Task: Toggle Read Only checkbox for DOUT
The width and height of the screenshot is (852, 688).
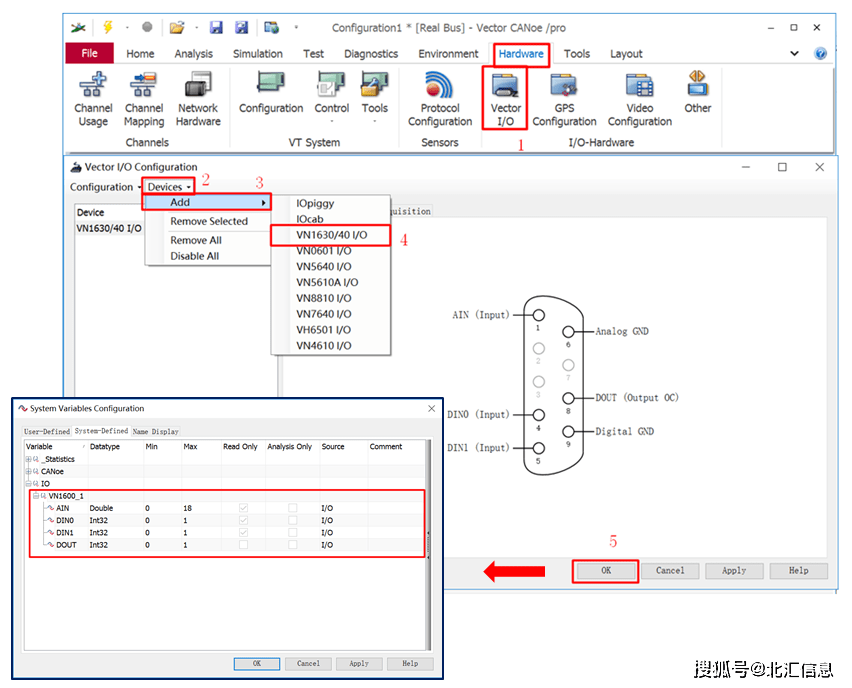Action: point(243,545)
